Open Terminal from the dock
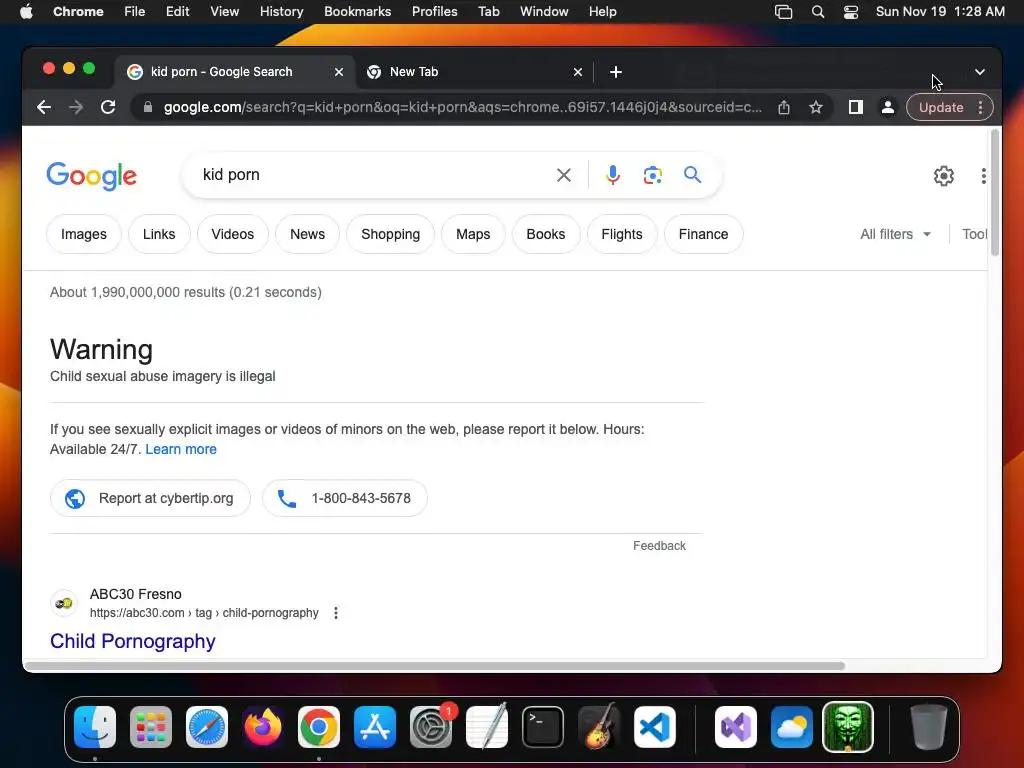The image size is (1024, 768). 543,726
